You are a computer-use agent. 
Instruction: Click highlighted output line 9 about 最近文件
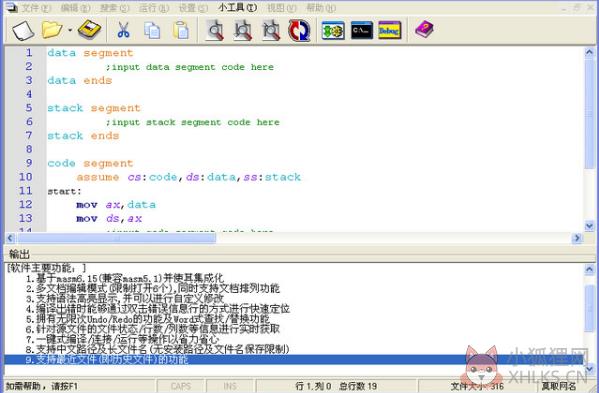[x=294, y=359]
